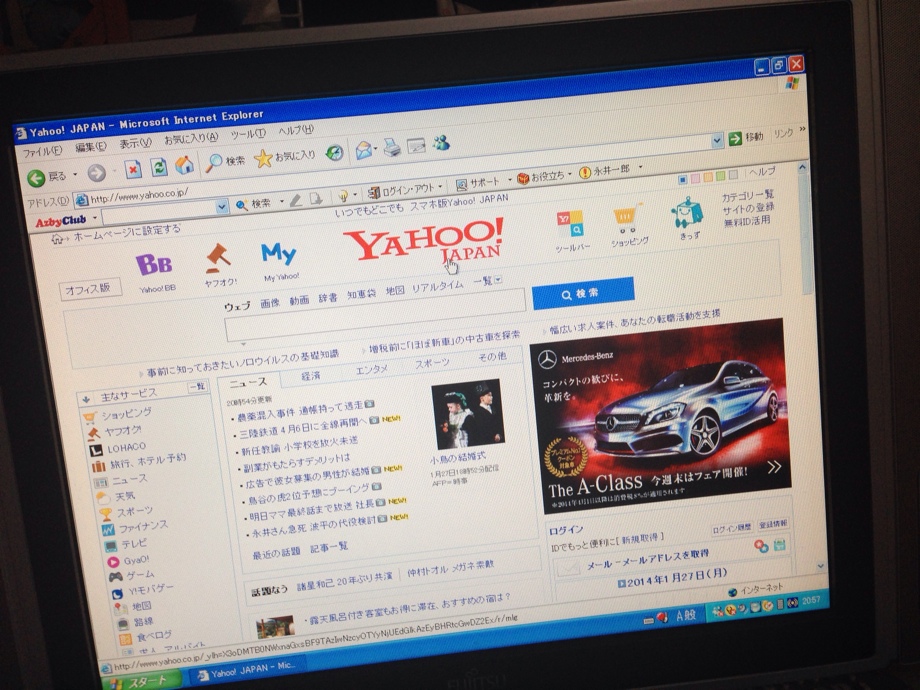Image resolution: width=920 pixels, height=690 pixels.
Task: Click the page scrollbar's up arrow
Action: pyautogui.click(x=802, y=168)
